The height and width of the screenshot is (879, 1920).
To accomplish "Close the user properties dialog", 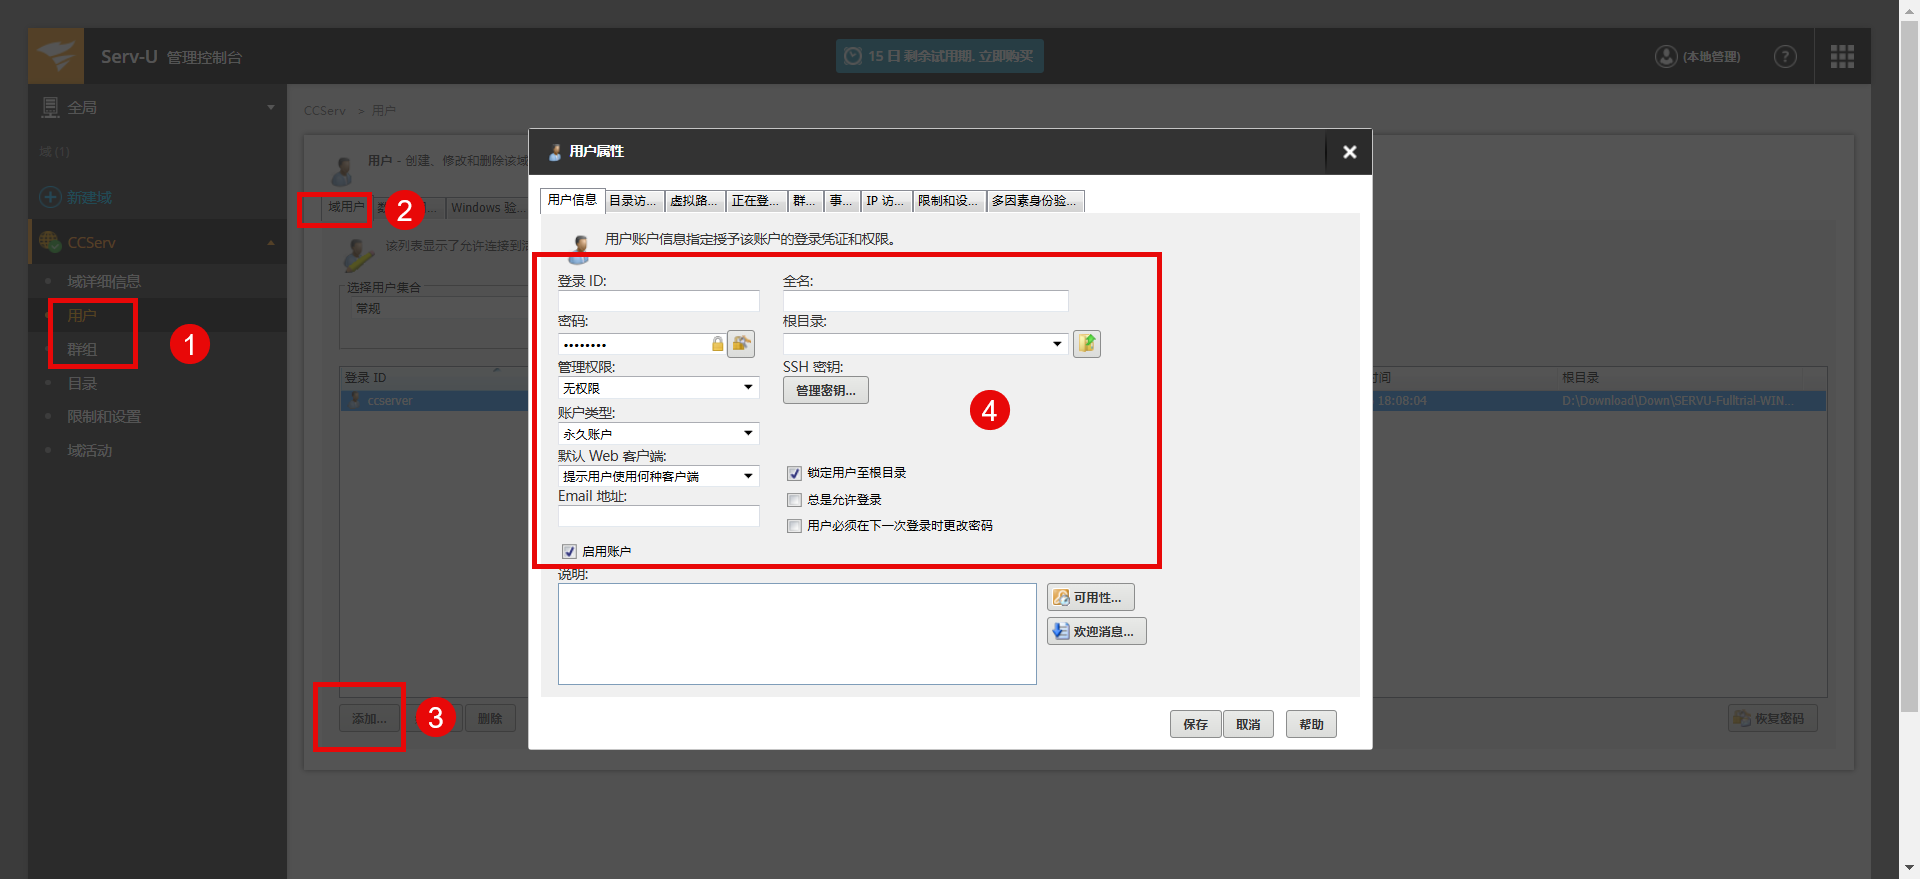I will [1349, 152].
